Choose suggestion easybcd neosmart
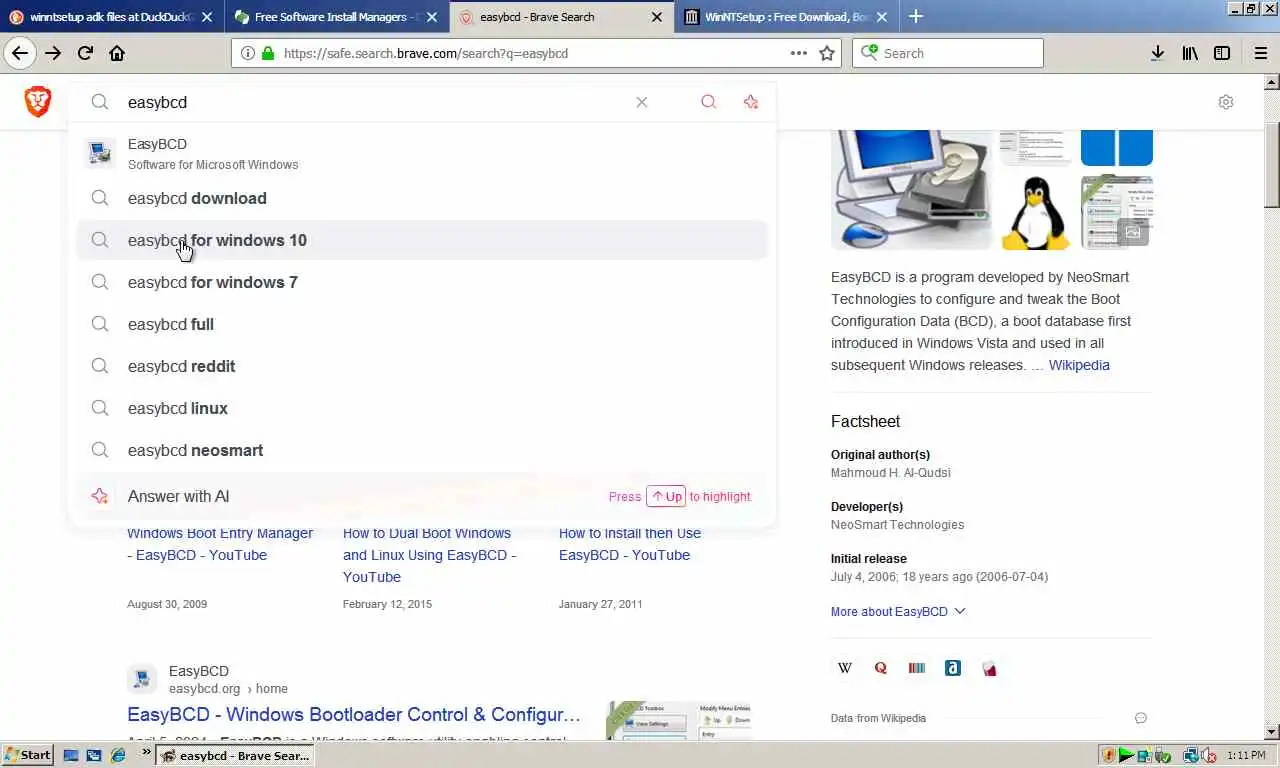Viewport: 1280px width, 768px height. pyautogui.click(x=422, y=450)
